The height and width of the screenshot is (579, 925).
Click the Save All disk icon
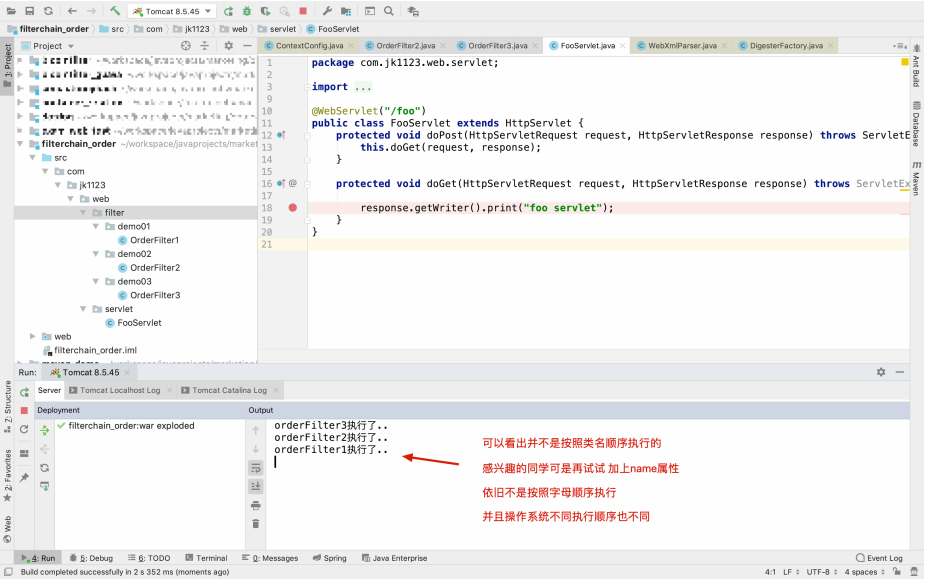(29, 11)
